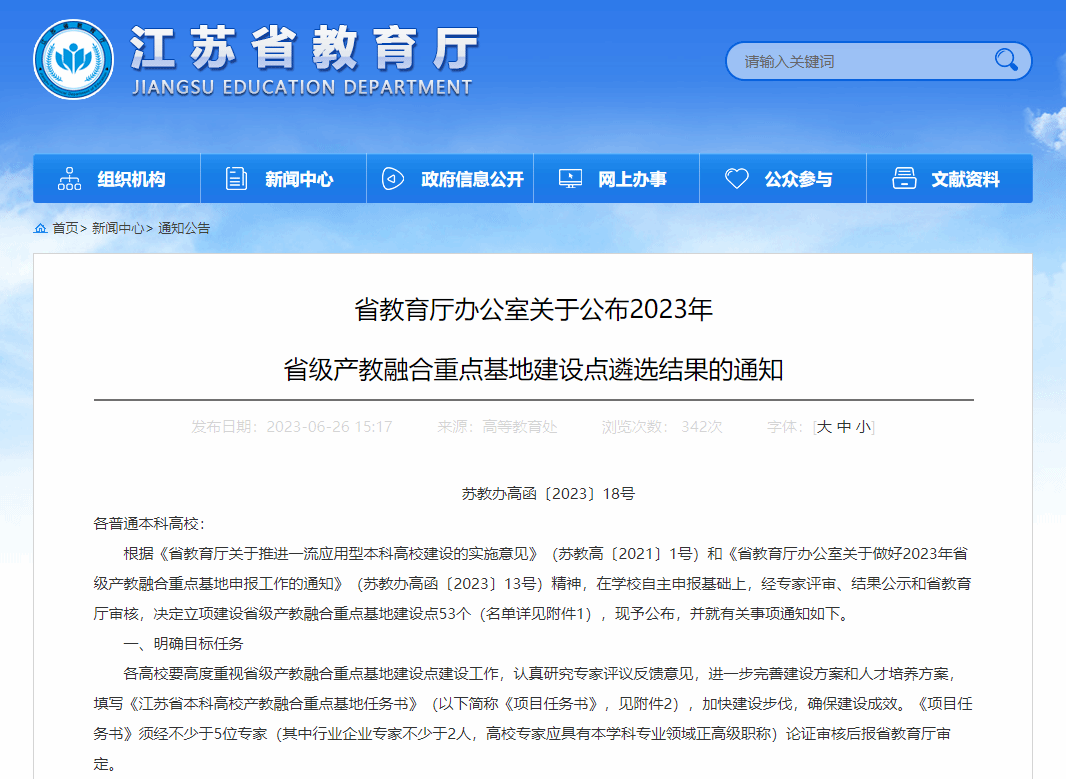Click the 网上办事 monitor icon

click(570, 179)
